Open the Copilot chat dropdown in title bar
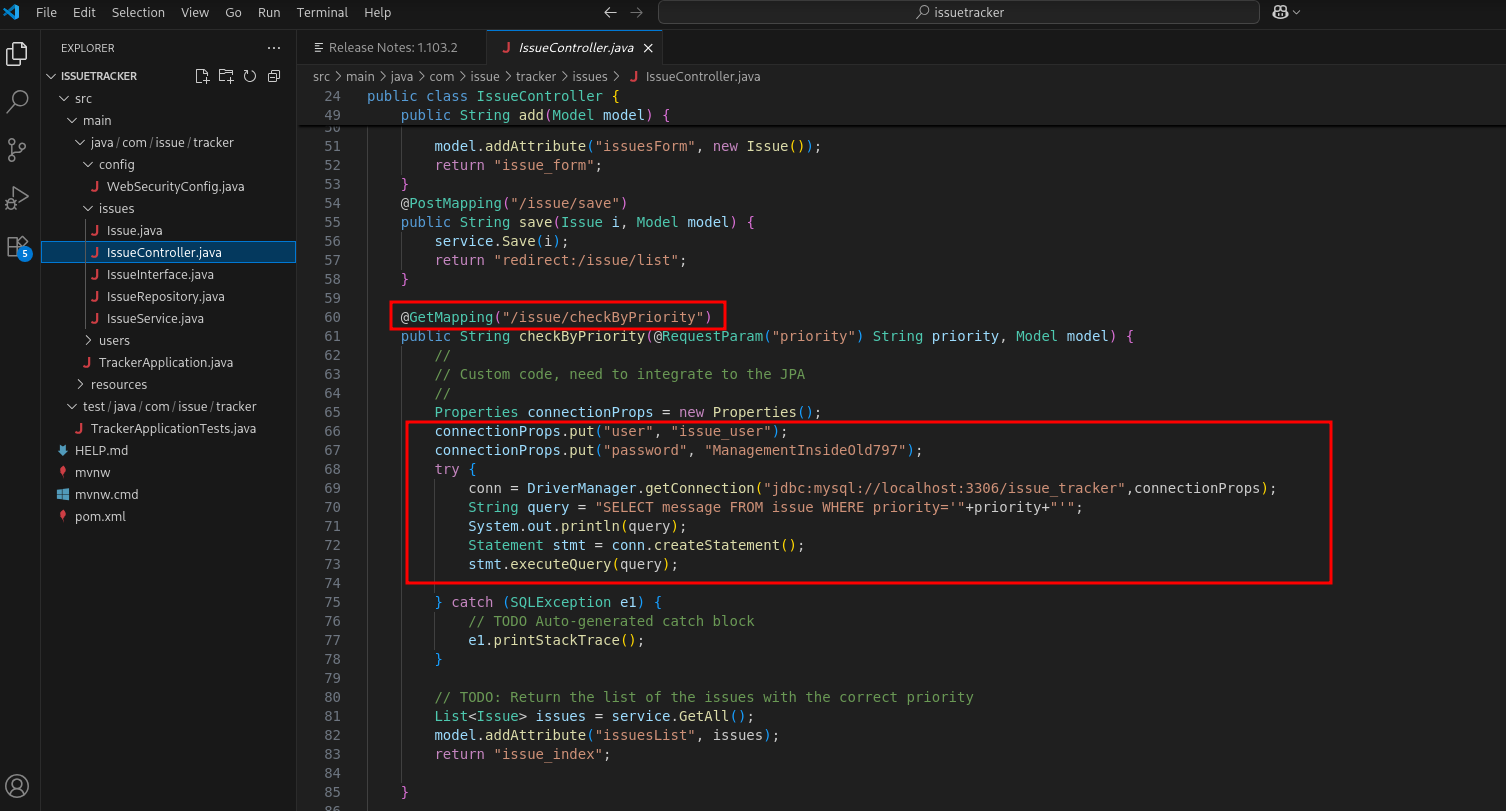Viewport: 1506px width, 811px height. 1297,13
